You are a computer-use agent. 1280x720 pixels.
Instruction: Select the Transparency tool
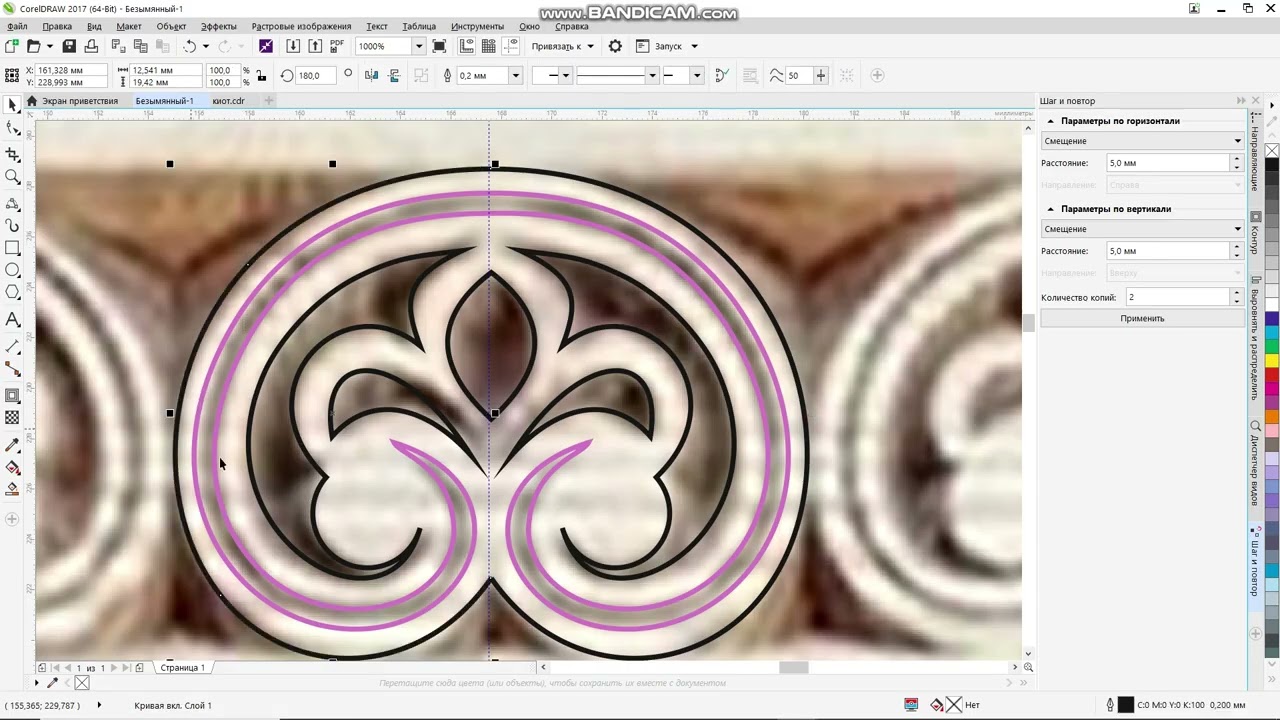click(x=12, y=418)
